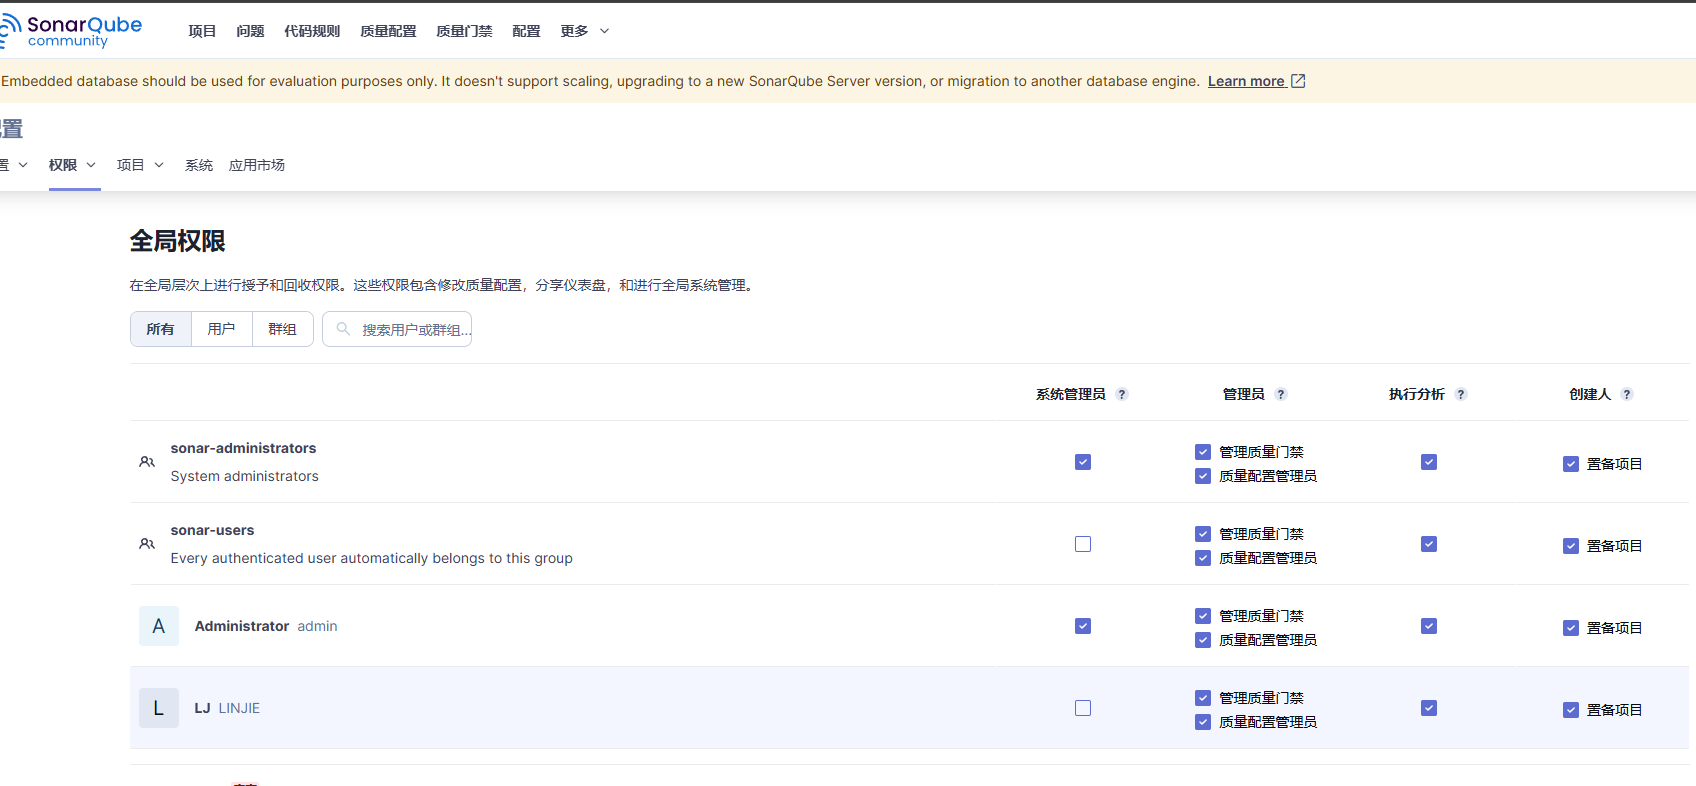This screenshot has width=1696, height=786.
Task: Toggle 置备项目 for LJ user
Action: click(x=1571, y=710)
